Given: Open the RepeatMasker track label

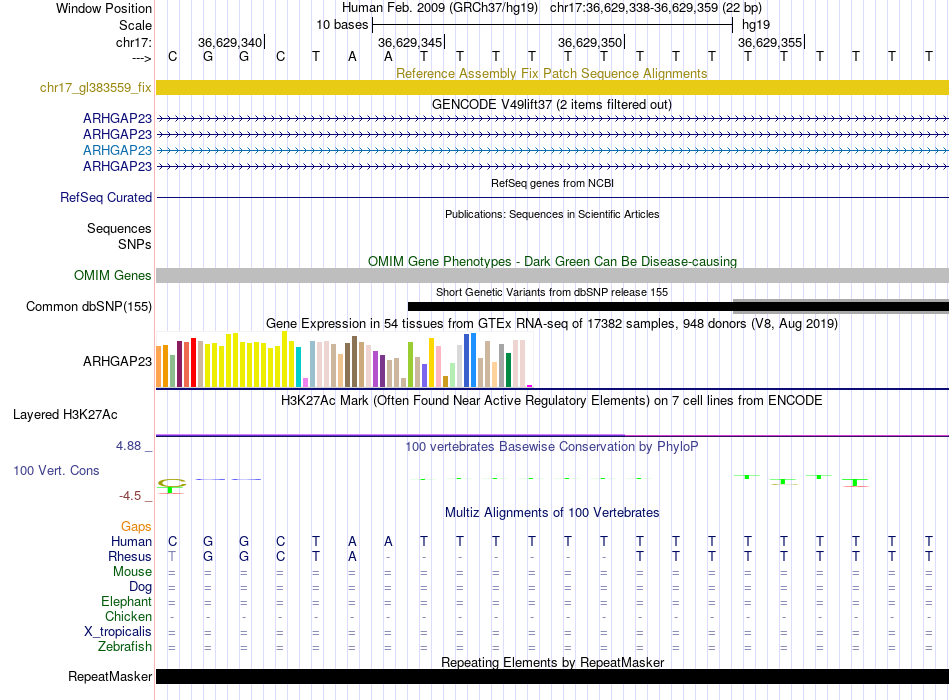Looking at the screenshot, I should 110,677.
